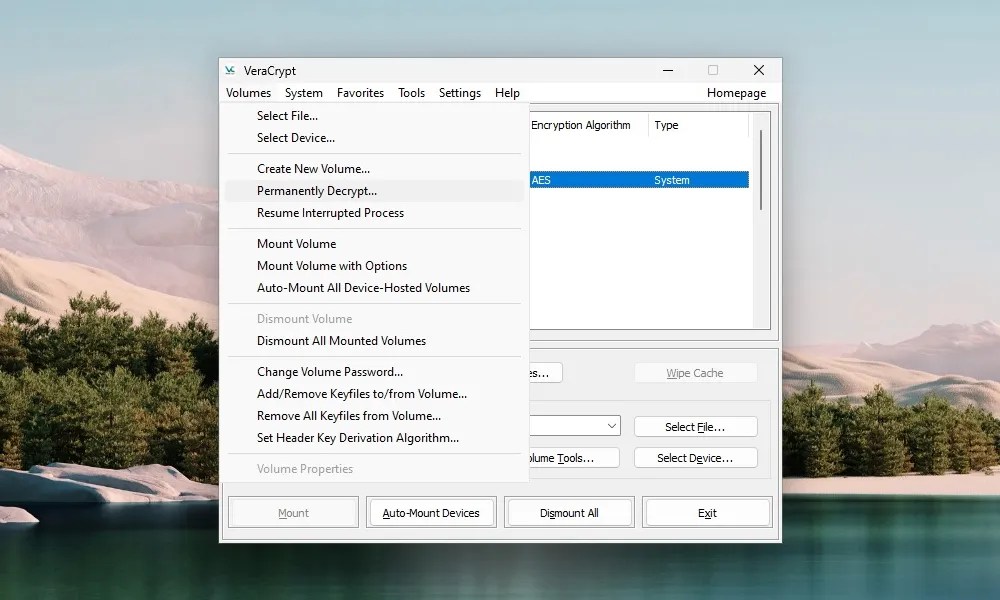
Task: Choose "Permanently Decrypt..." in the Volumes menu
Action: coord(317,190)
